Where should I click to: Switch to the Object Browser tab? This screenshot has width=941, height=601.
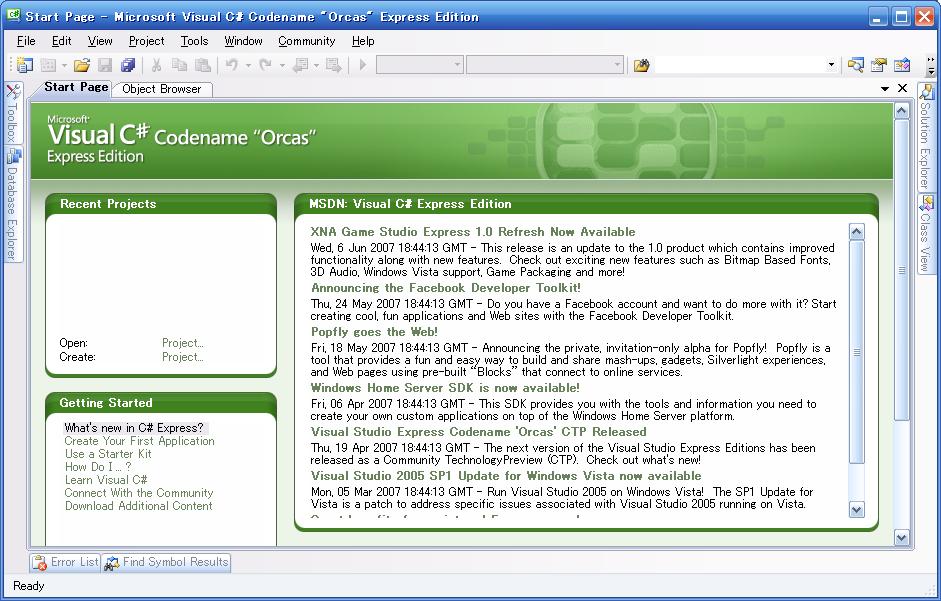tap(161, 89)
